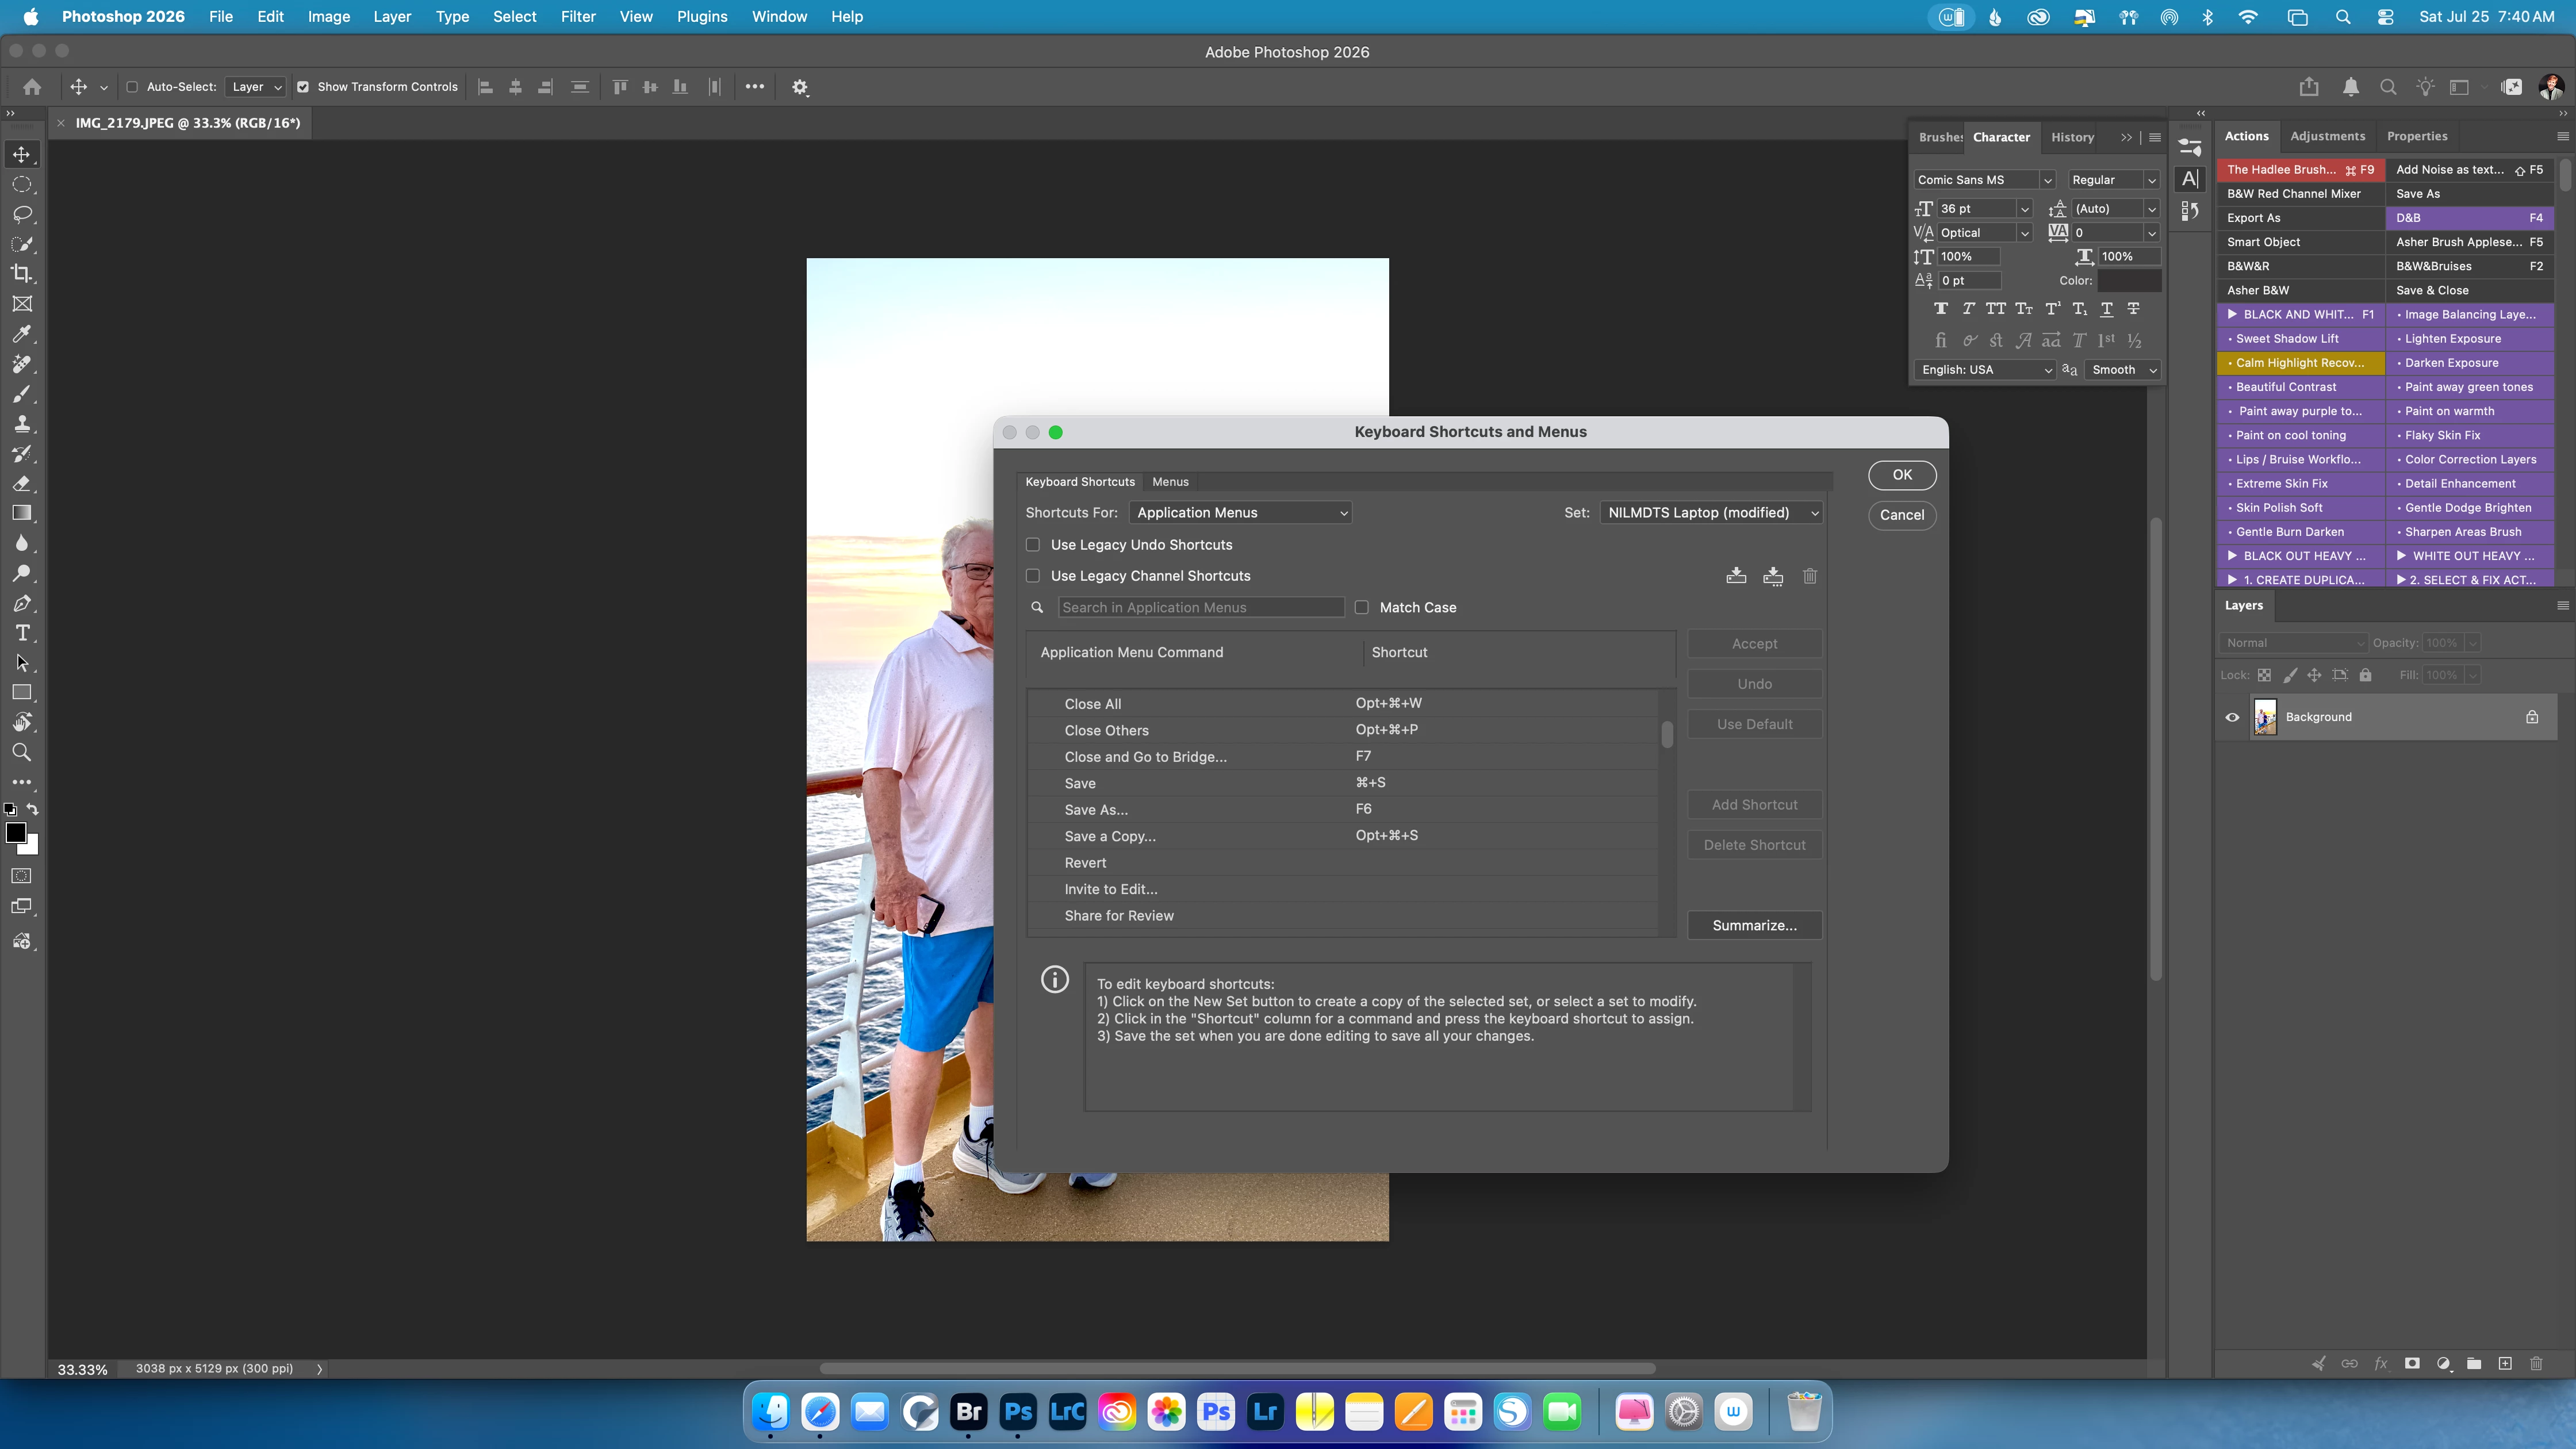Screen dimensions: 2576x1449
Task: Toggle Underline in Character panel
Action: [2107, 309]
